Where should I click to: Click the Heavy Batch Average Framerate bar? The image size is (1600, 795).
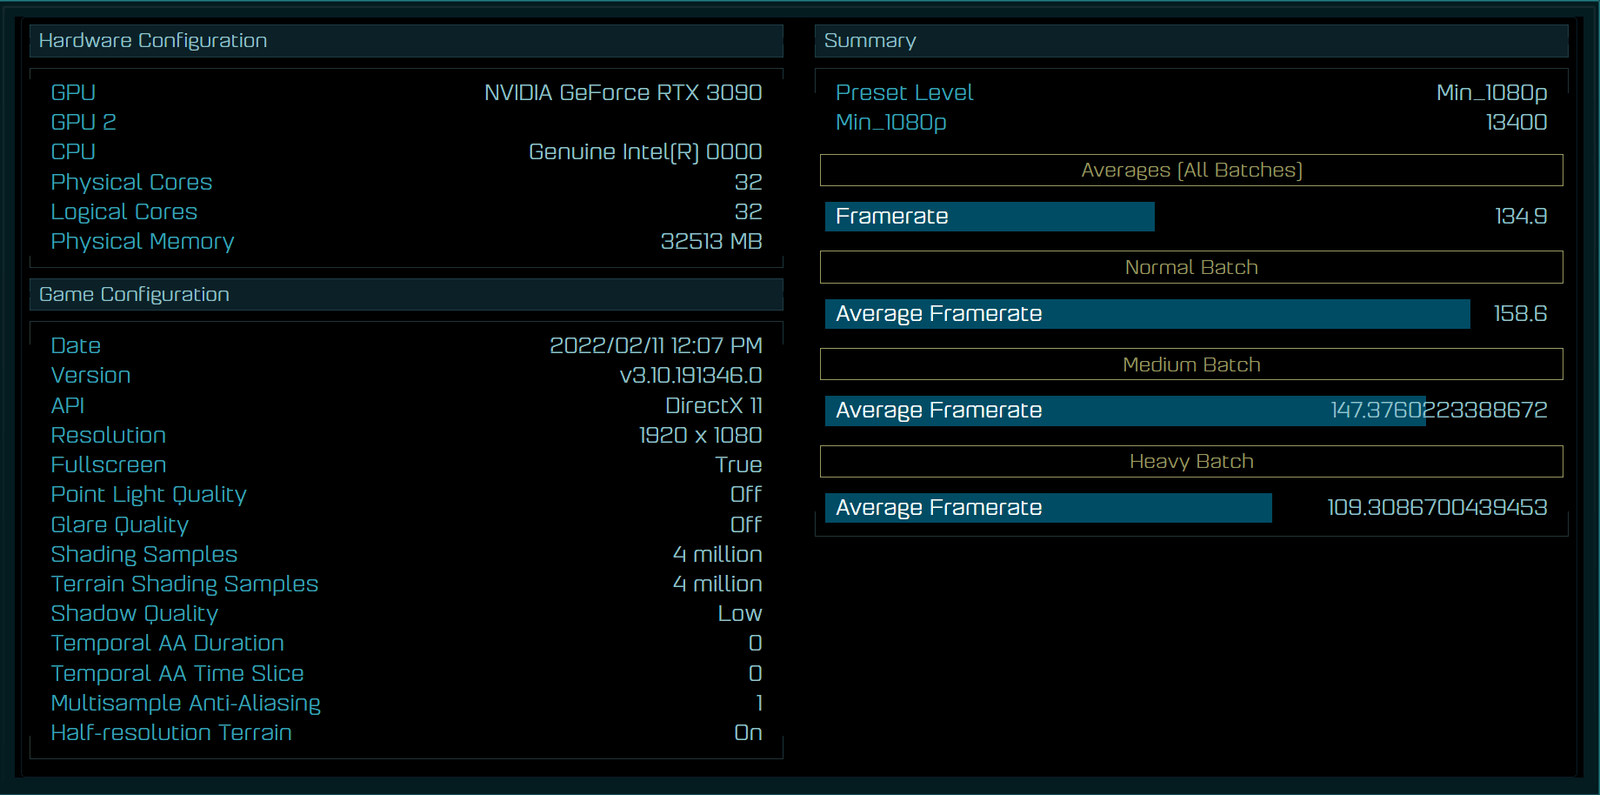coord(1047,508)
